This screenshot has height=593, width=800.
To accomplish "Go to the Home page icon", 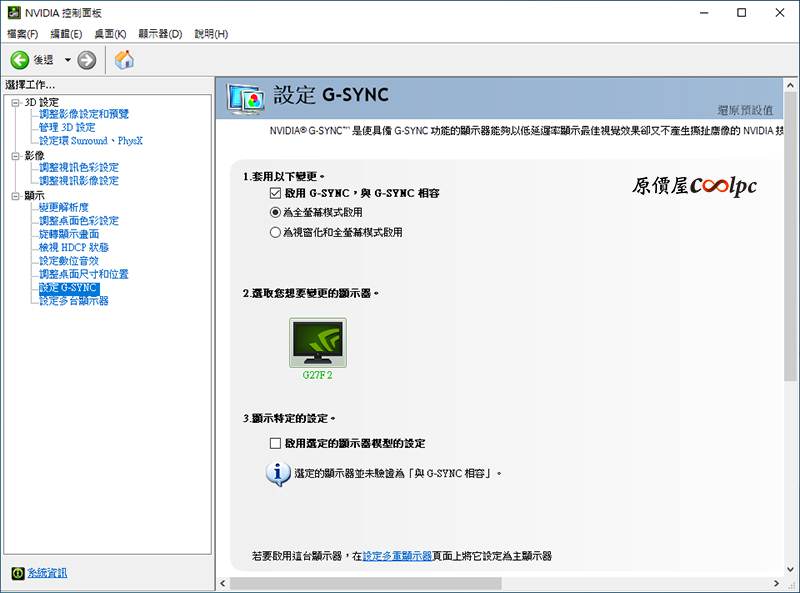I will point(124,60).
